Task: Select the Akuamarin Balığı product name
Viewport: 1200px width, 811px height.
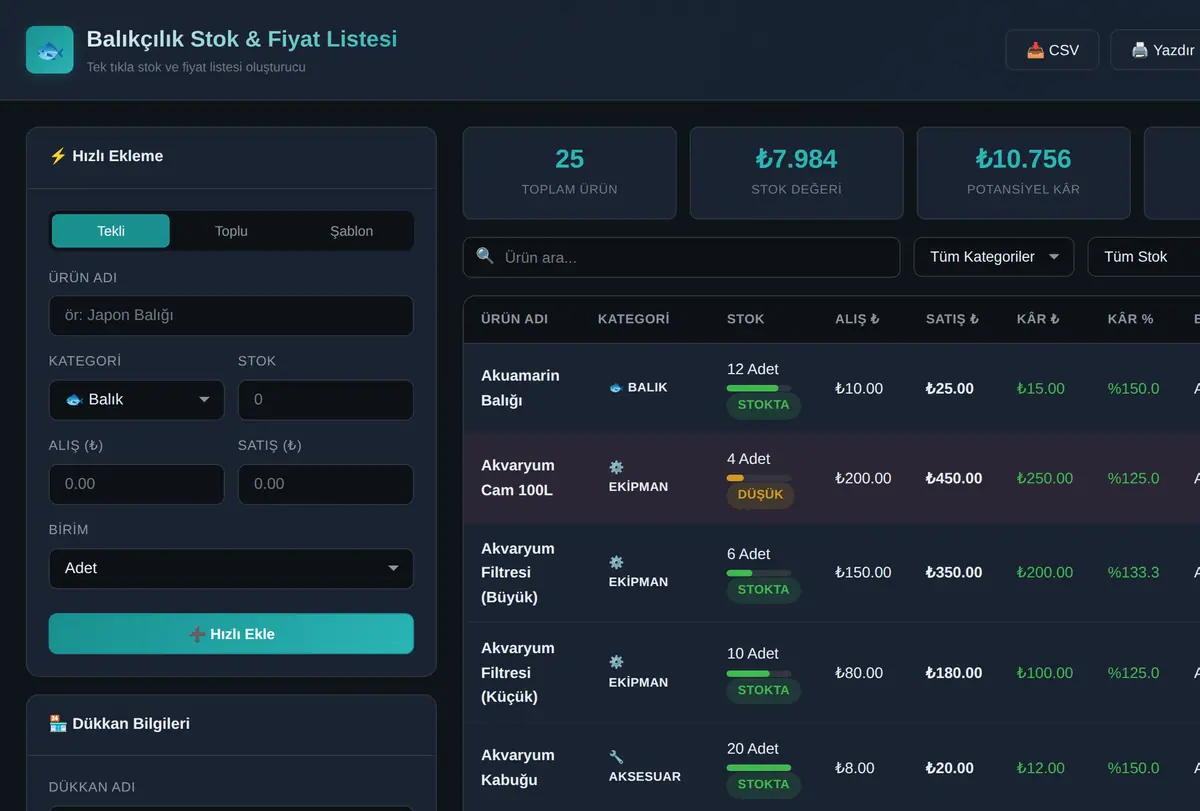Action: pyautogui.click(x=520, y=388)
